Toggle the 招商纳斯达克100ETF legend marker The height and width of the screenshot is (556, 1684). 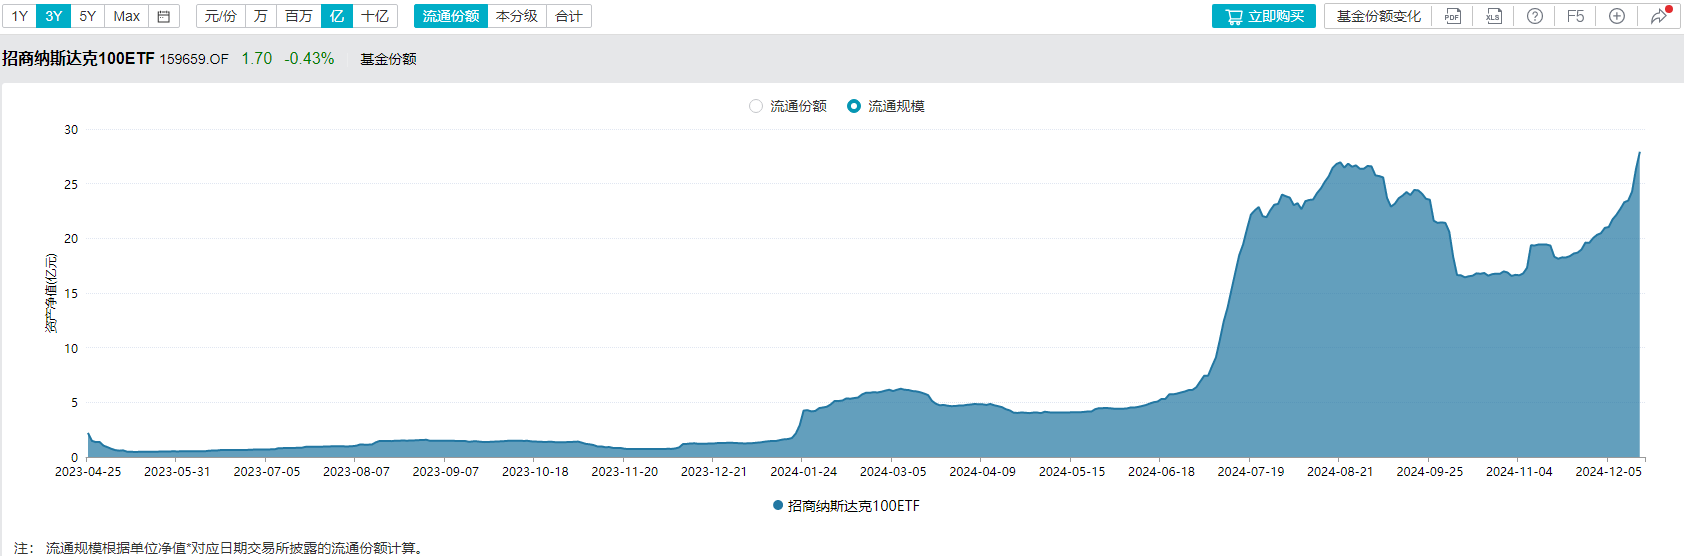[x=778, y=506]
